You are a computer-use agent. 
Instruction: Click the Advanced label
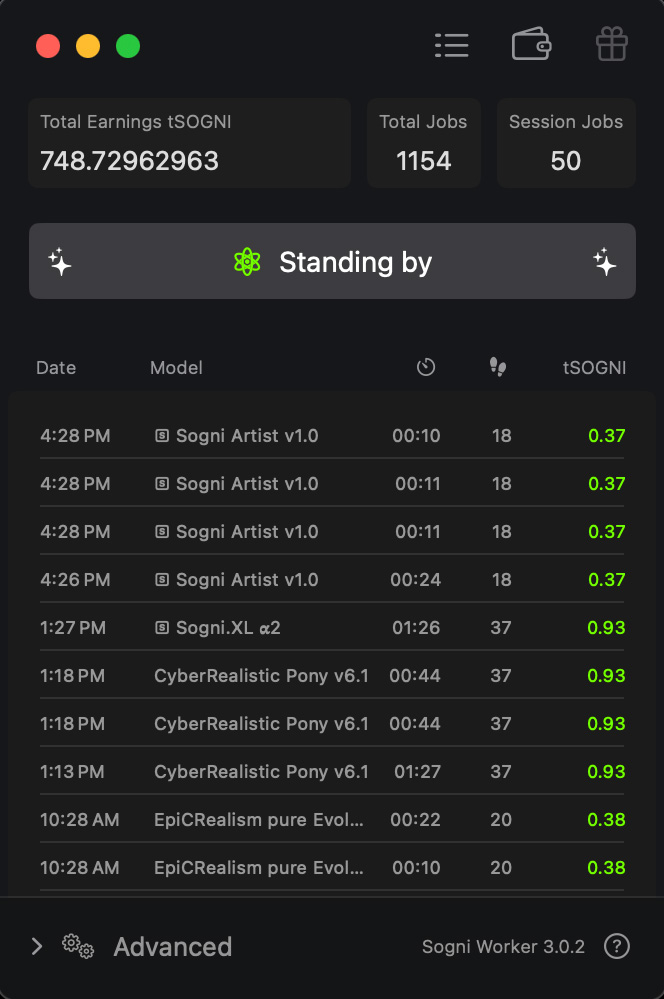[172, 946]
